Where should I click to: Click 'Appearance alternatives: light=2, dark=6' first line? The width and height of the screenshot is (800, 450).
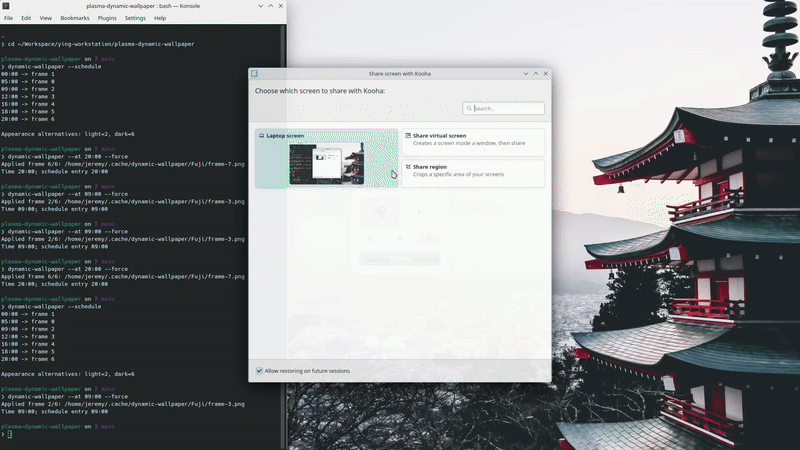pos(68,134)
